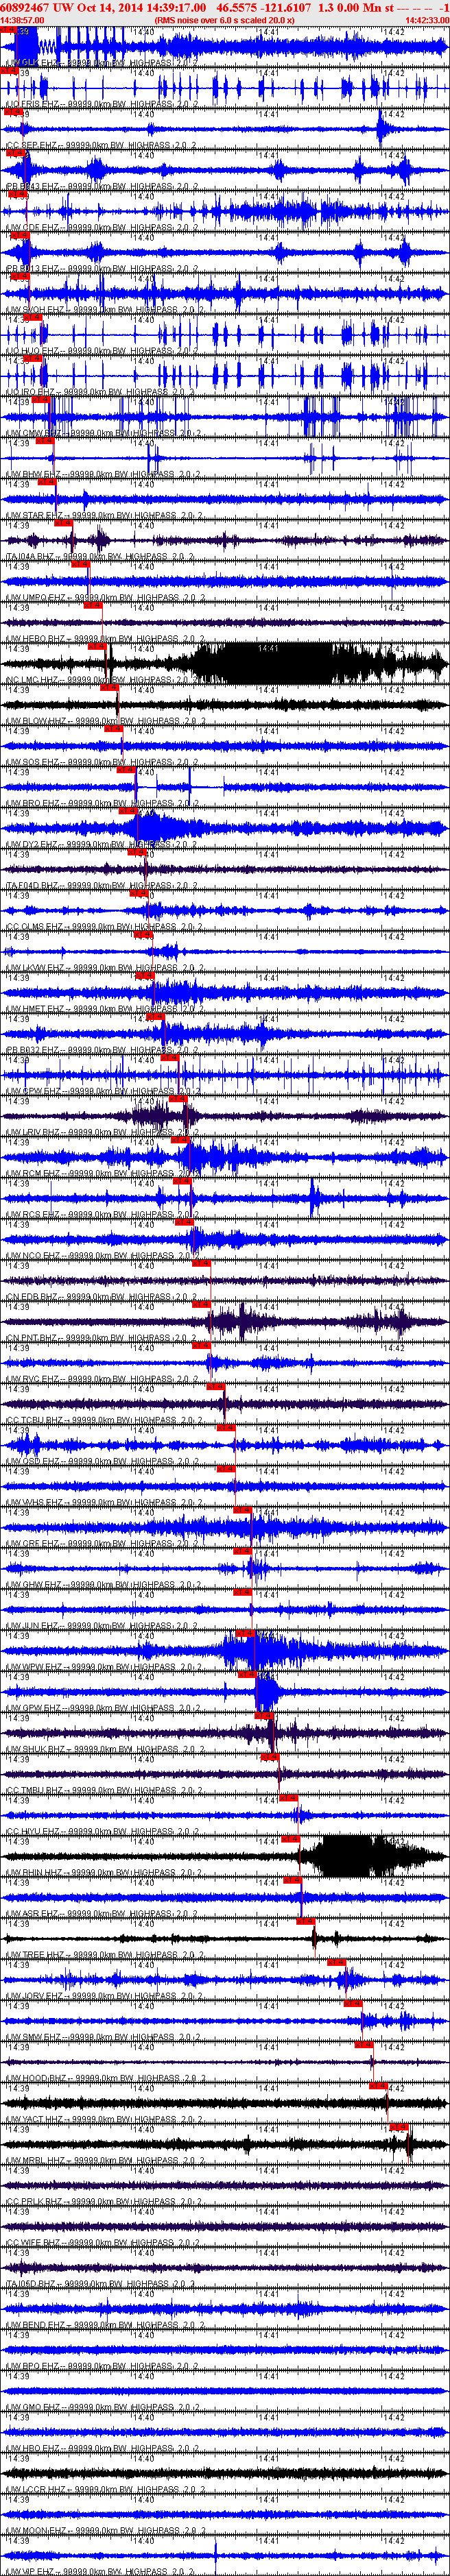Select the 'CC TCBU BHZ' trace label
Image resolution: width=450 pixels, height=2576 pixels.
point(103,1420)
